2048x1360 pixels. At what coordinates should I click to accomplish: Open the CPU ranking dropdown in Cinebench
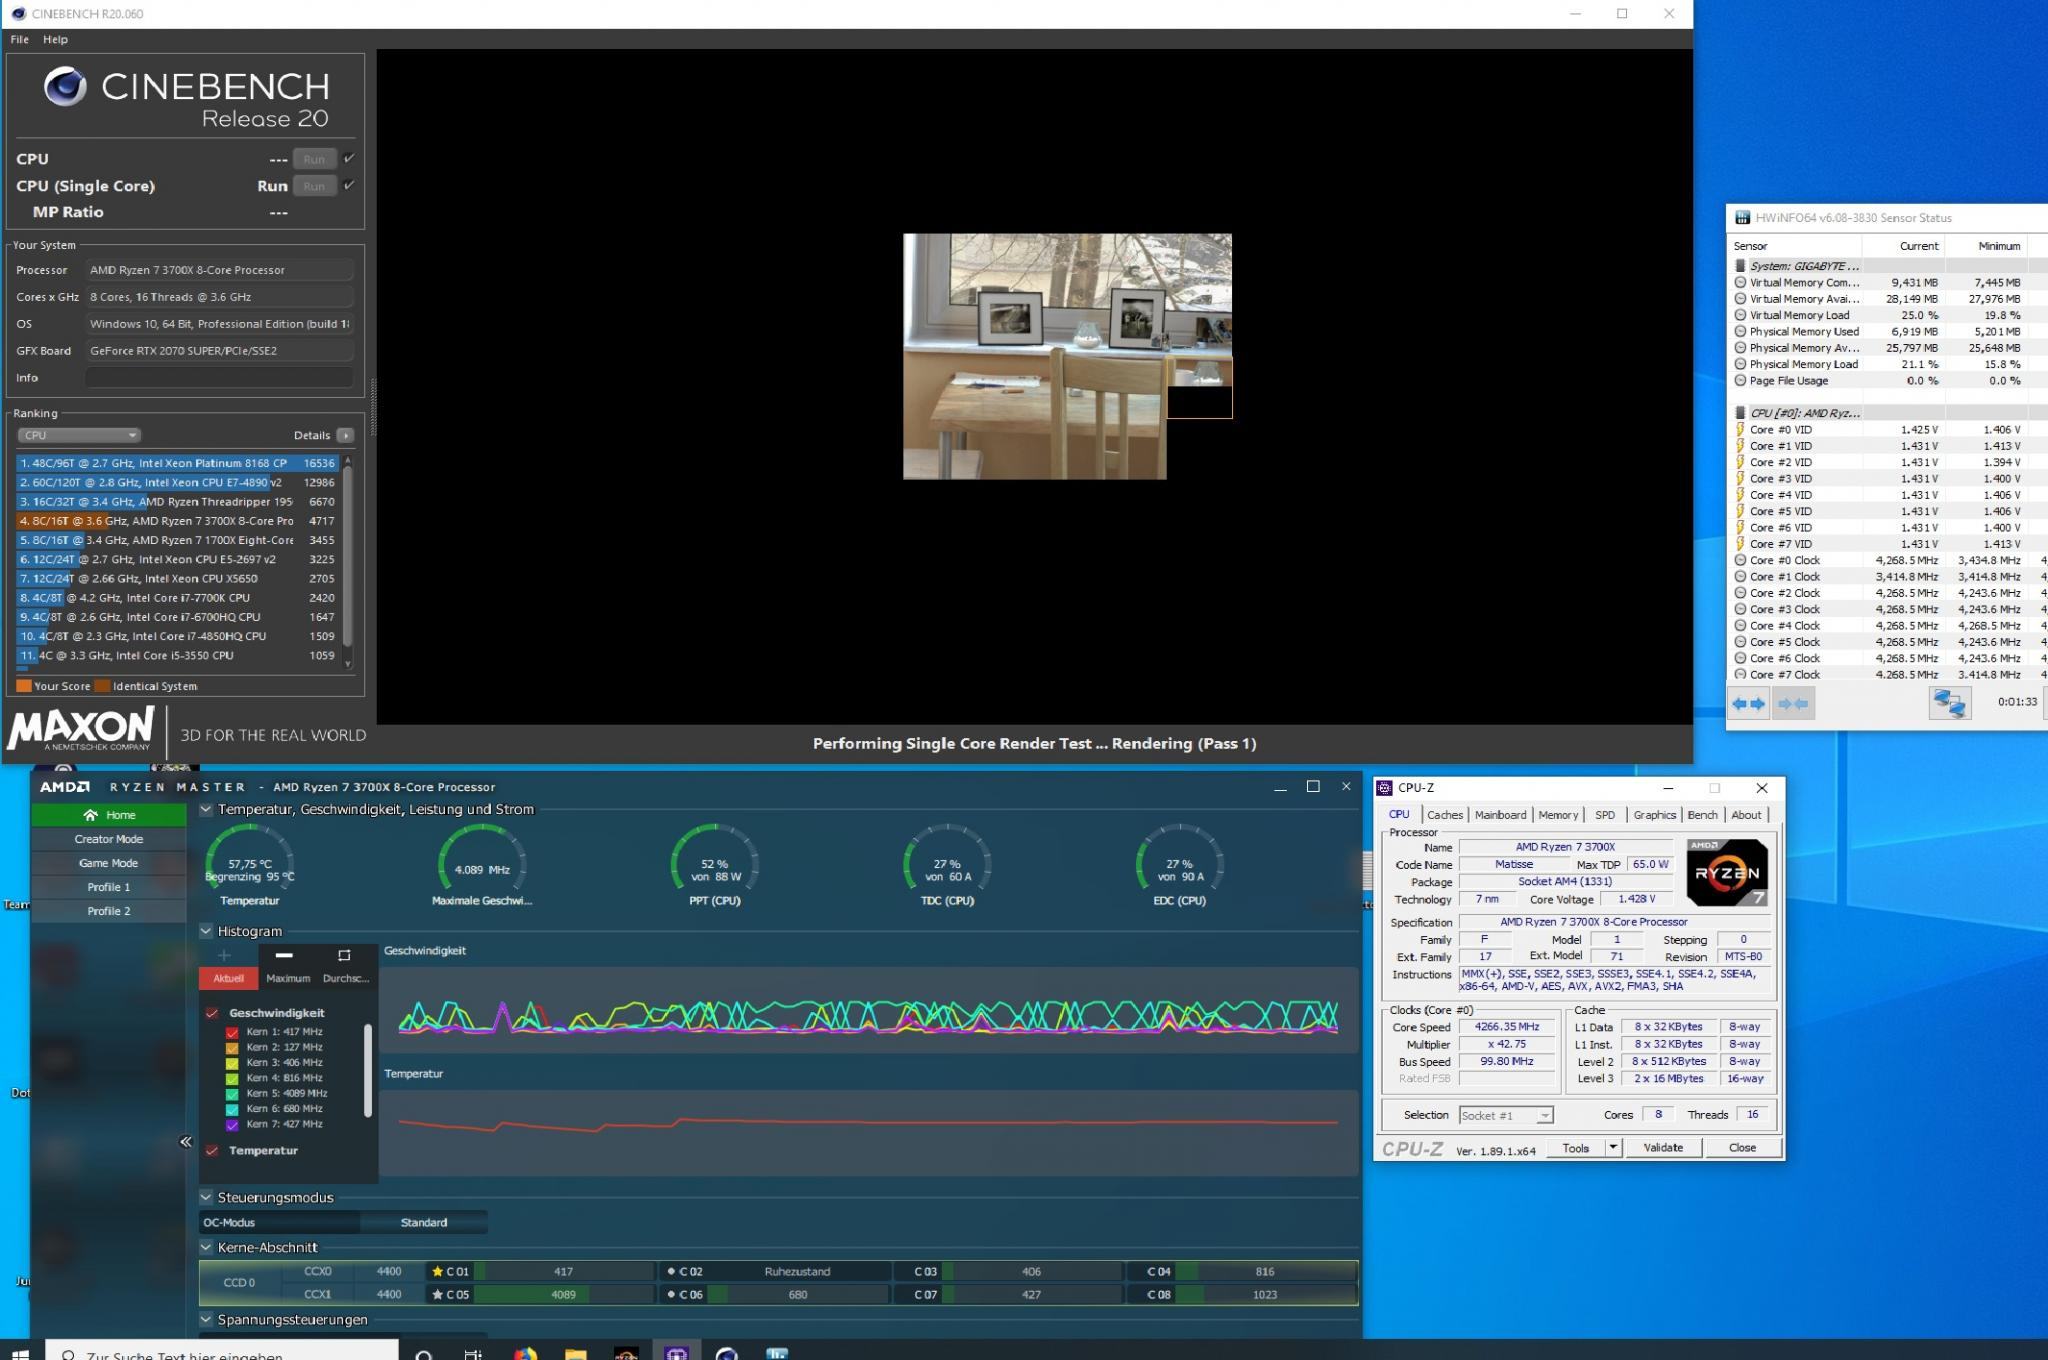(x=78, y=435)
